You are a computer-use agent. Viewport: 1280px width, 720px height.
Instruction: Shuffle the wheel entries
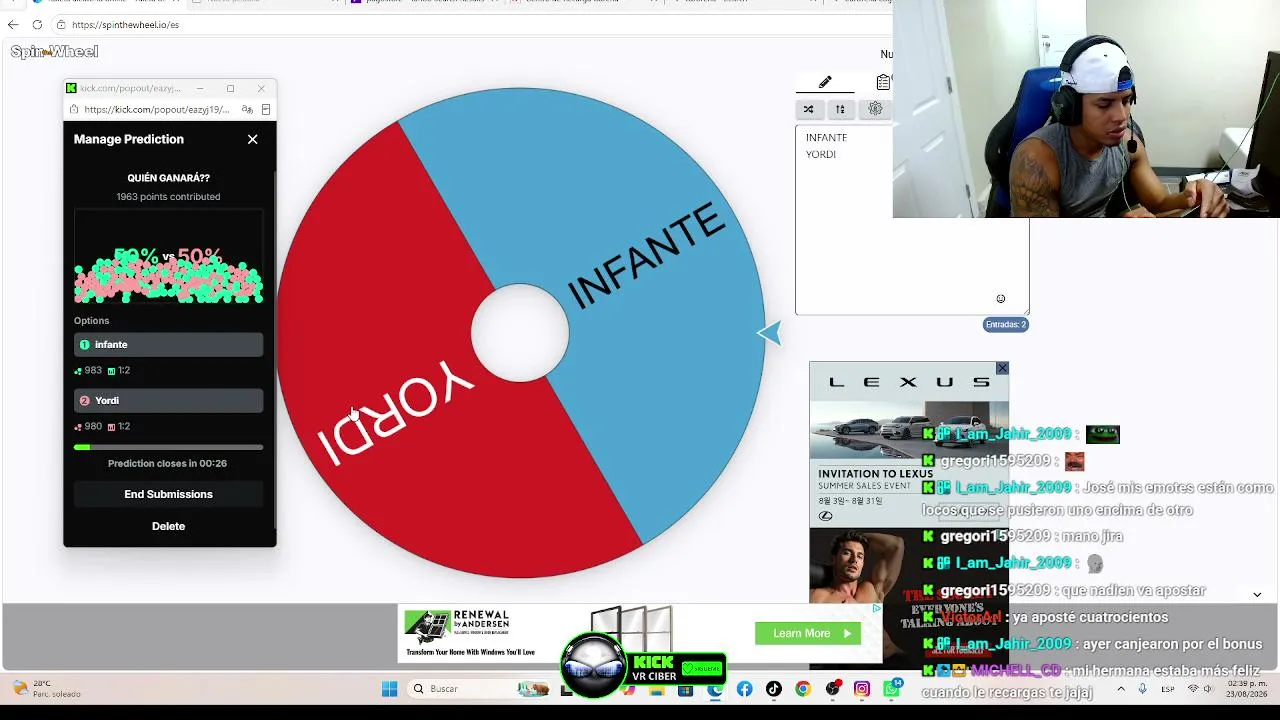pyautogui.click(x=808, y=109)
